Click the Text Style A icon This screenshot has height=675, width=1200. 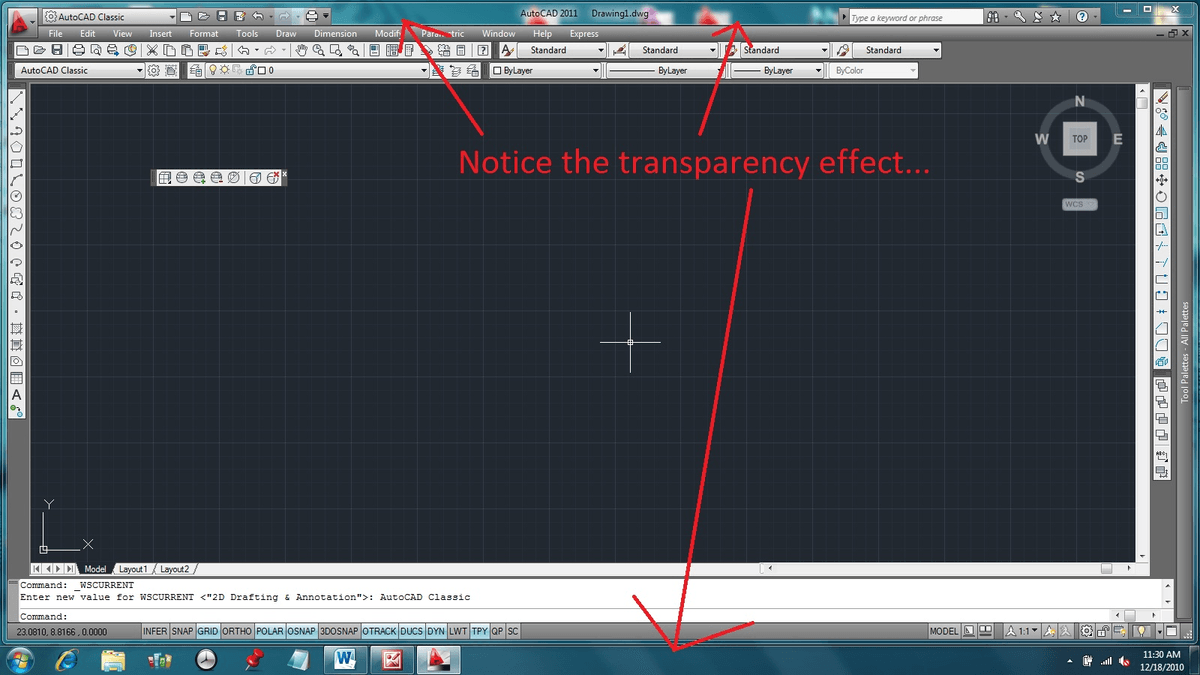click(507, 50)
